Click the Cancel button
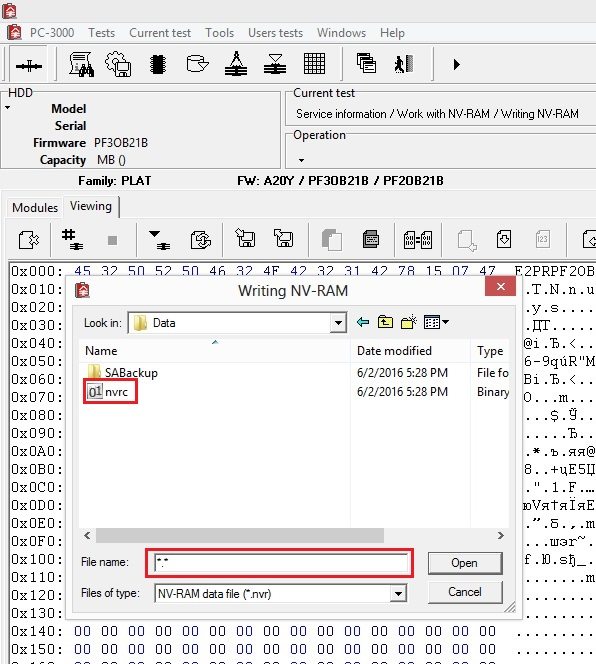 point(465,592)
